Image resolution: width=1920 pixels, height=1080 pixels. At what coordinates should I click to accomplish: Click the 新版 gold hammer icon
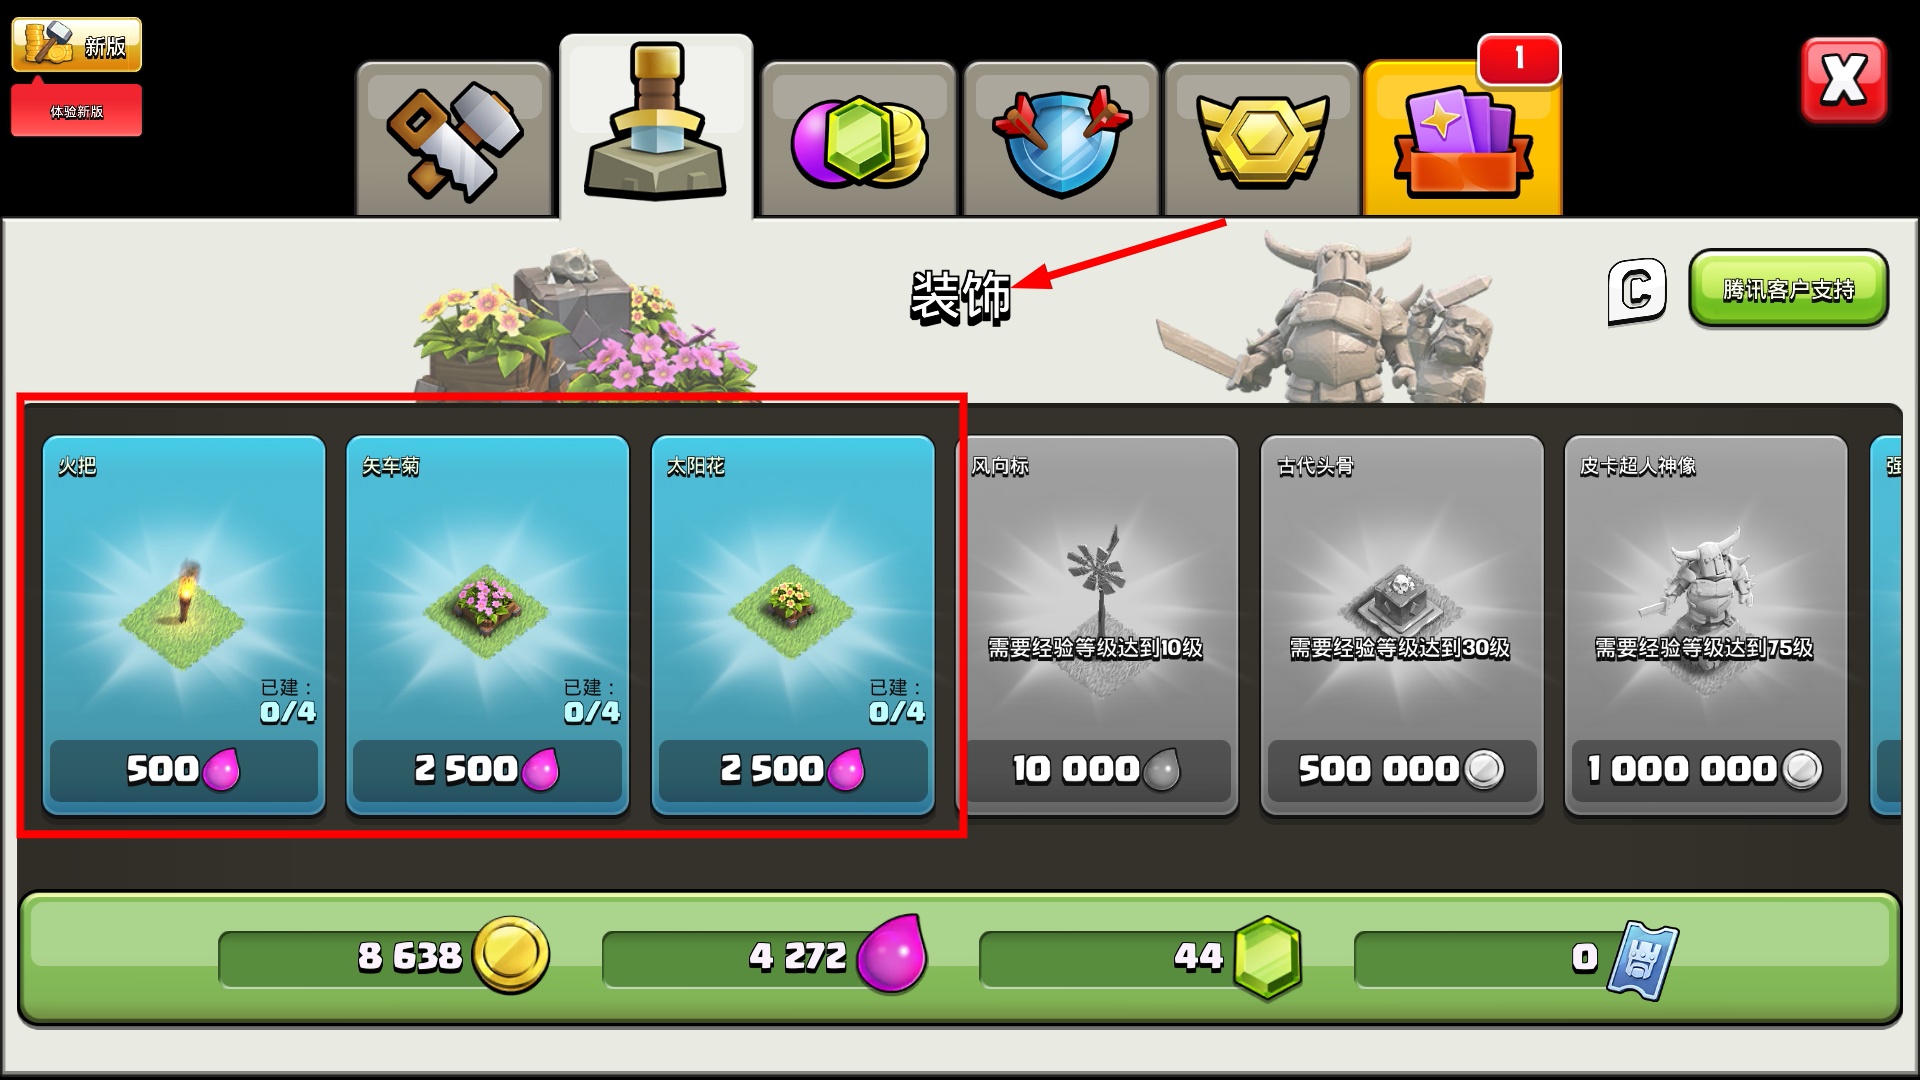point(77,44)
